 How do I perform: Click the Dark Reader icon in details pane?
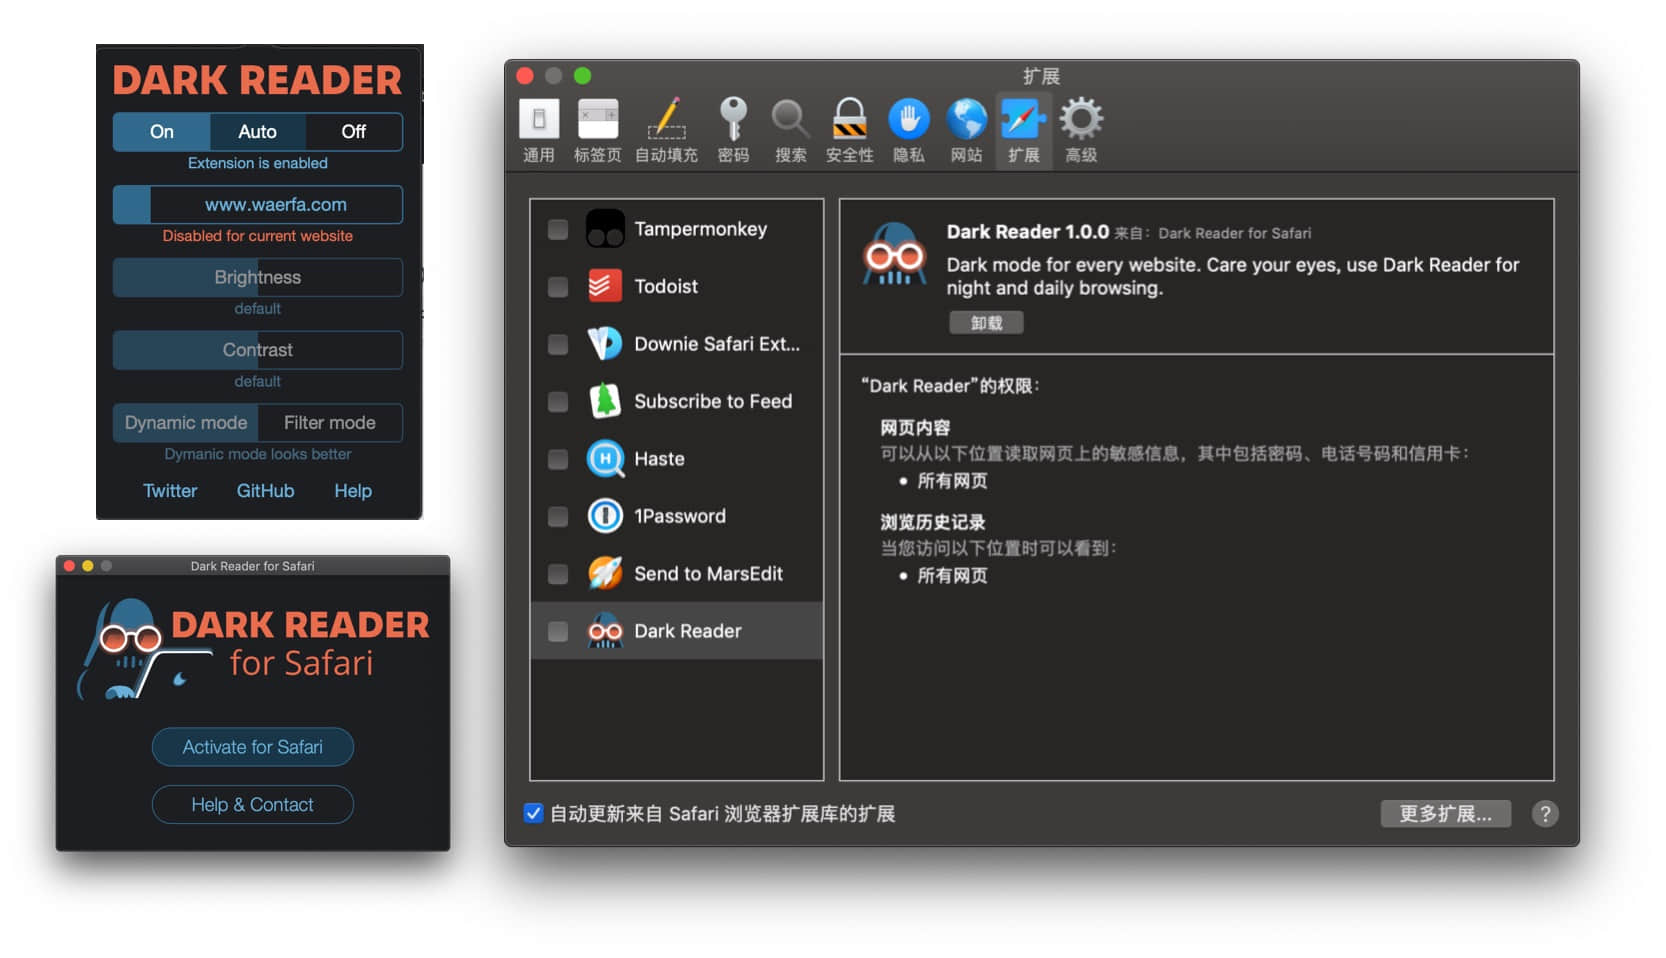click(894, 254)
